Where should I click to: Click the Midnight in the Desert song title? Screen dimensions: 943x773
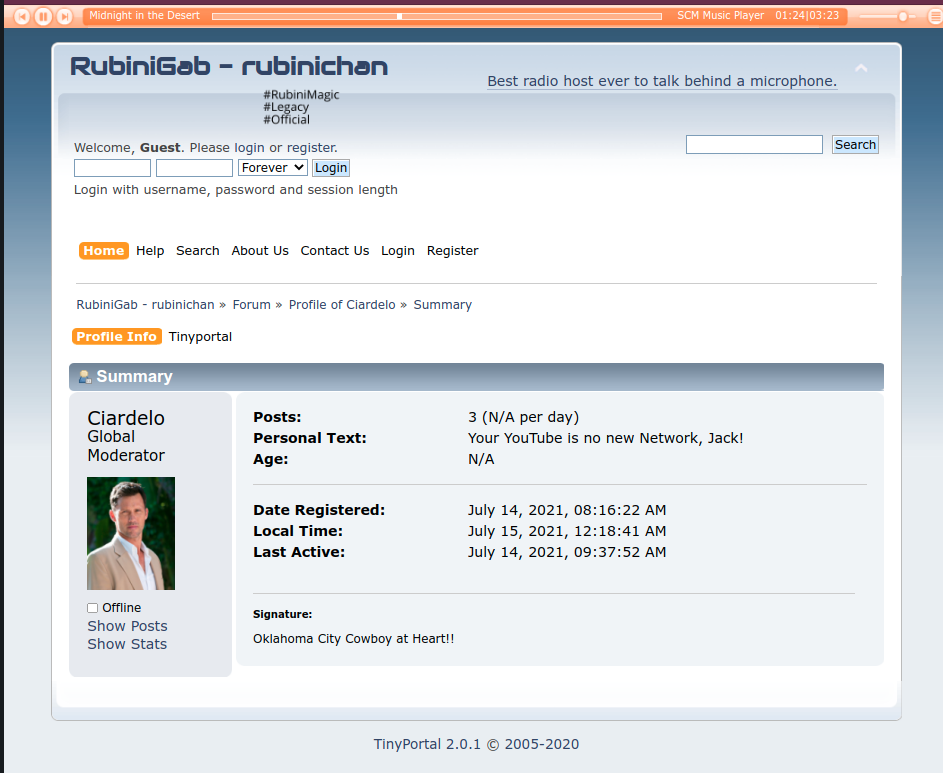click(x=144, y=16)
